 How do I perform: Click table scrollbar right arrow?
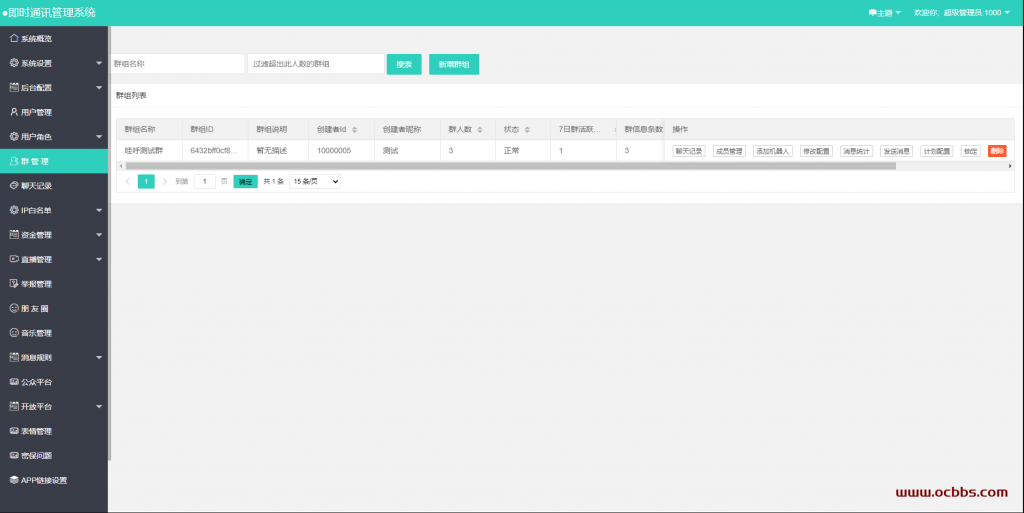(x=1010, y=166)
